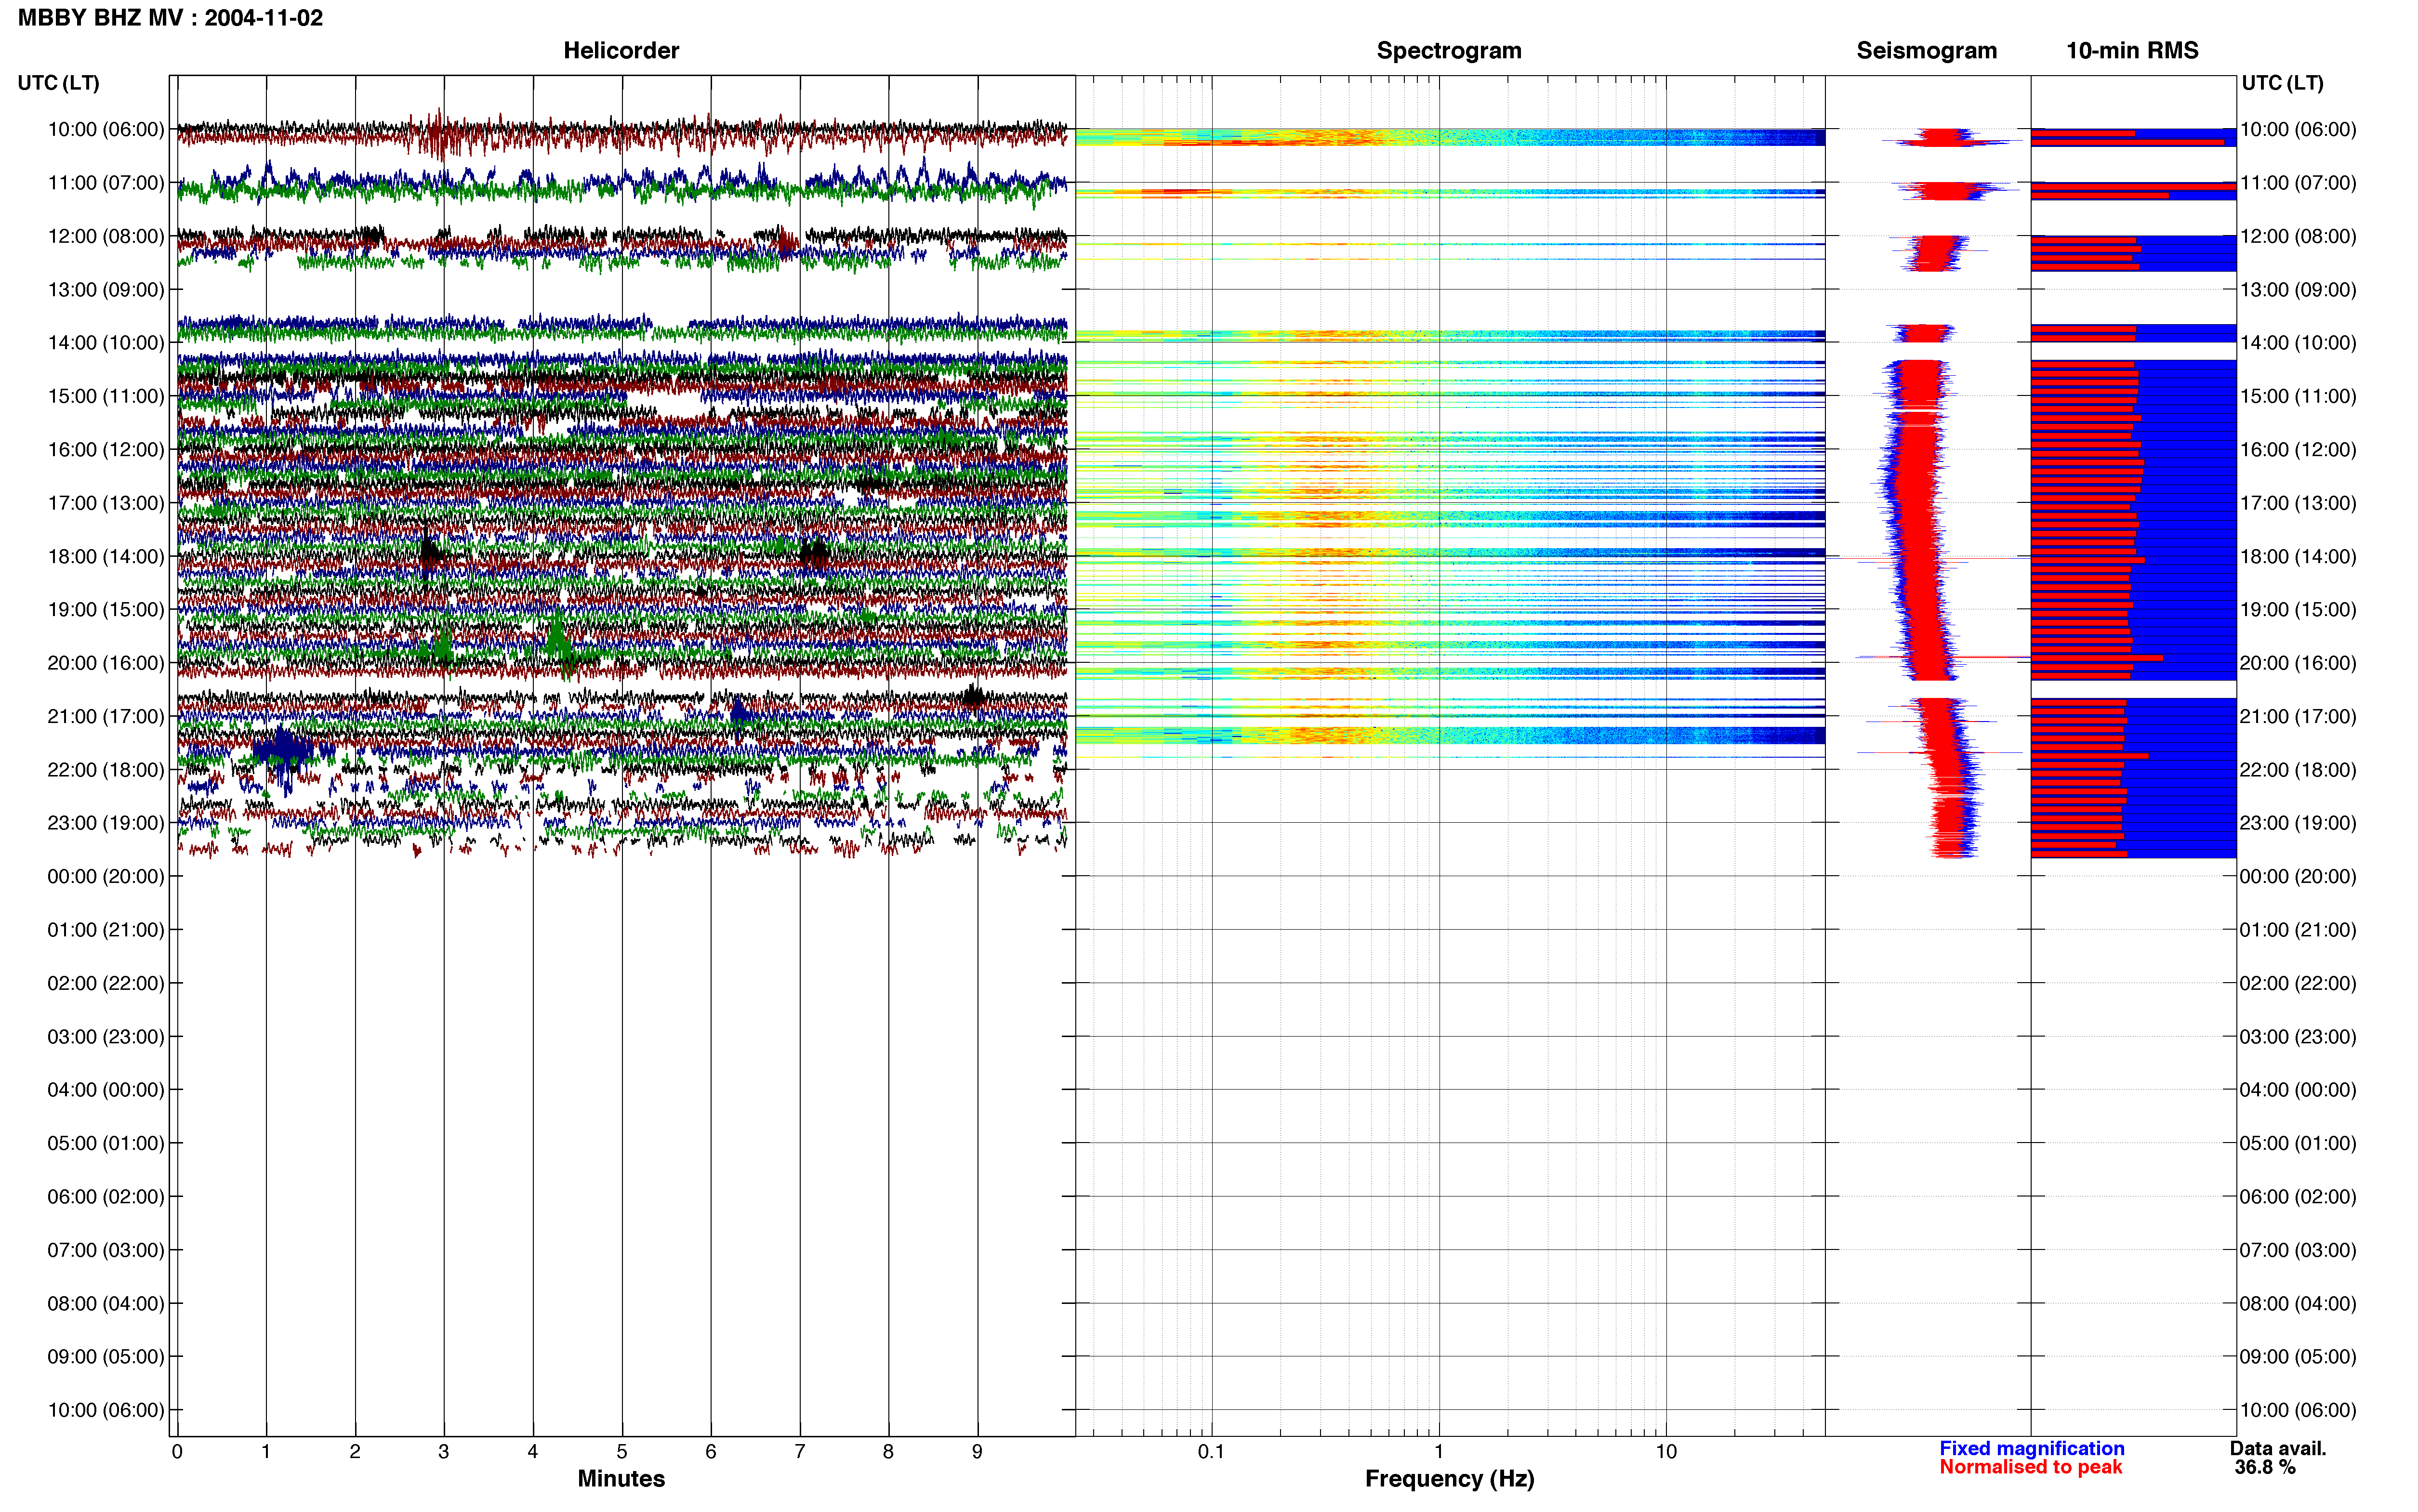2418x1512 pixels.
Task: Click the 03:00 (23:00) label on the 10-min RMS axis
Action: (x=2298, y=1037)
